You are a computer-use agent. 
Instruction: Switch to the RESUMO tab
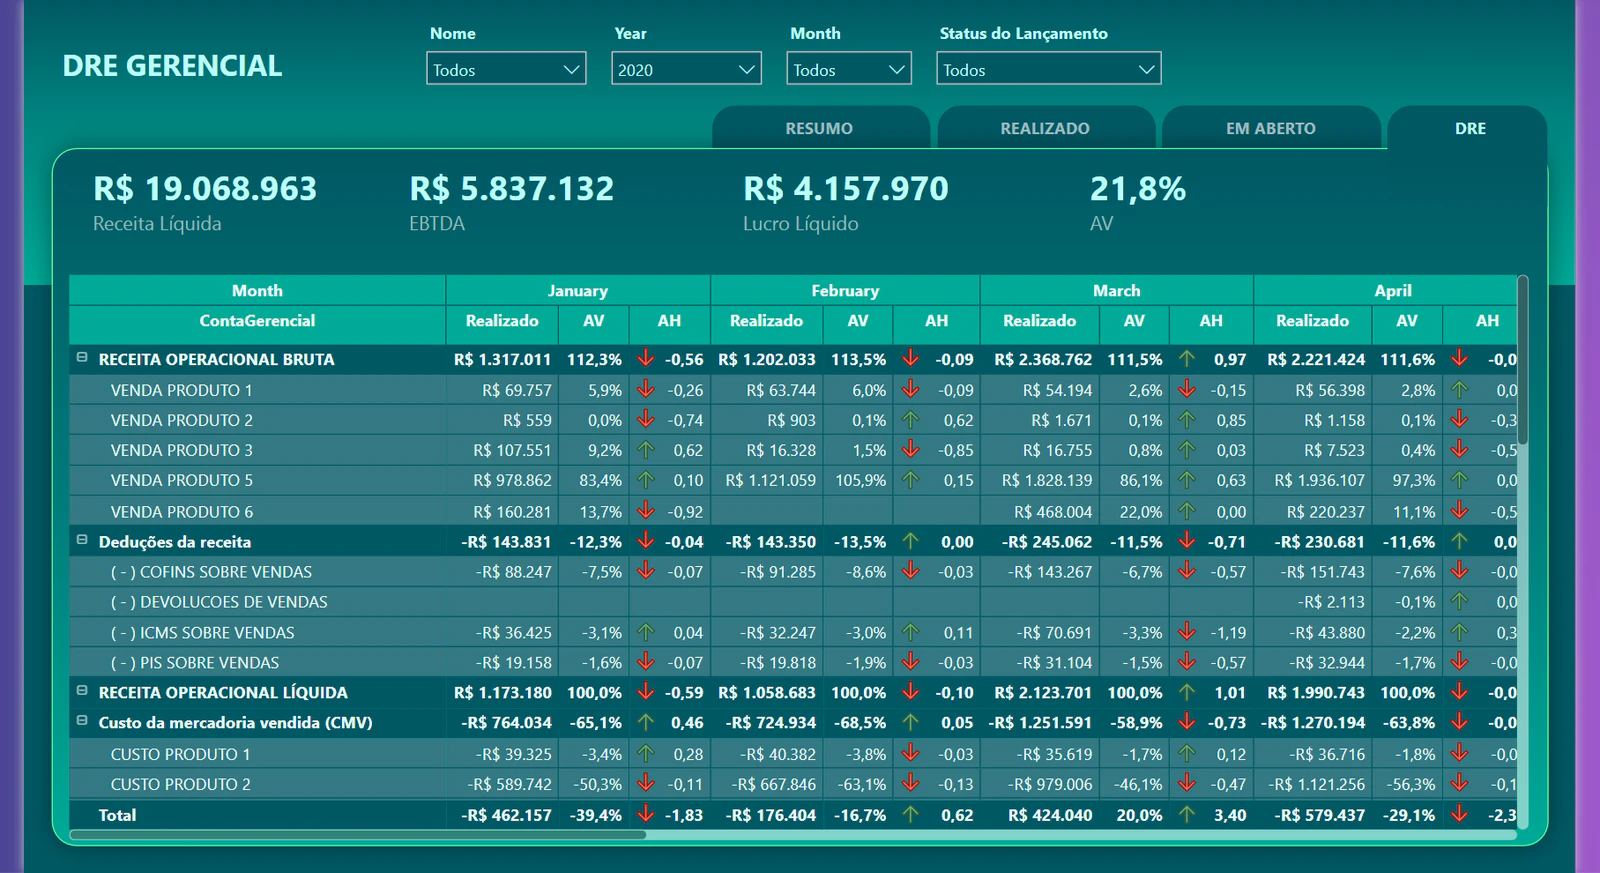tap(820, 128)
